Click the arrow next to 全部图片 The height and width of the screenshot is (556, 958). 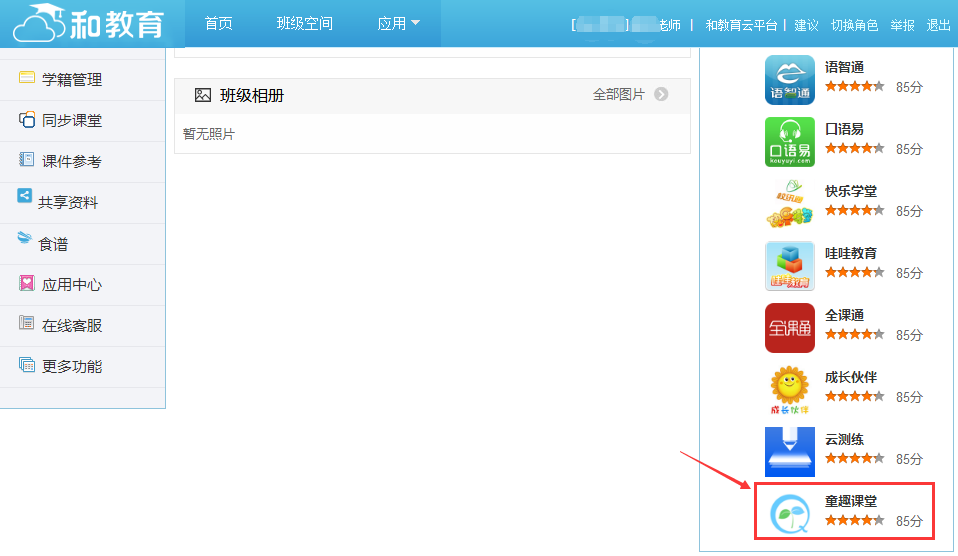click(661, 95)
